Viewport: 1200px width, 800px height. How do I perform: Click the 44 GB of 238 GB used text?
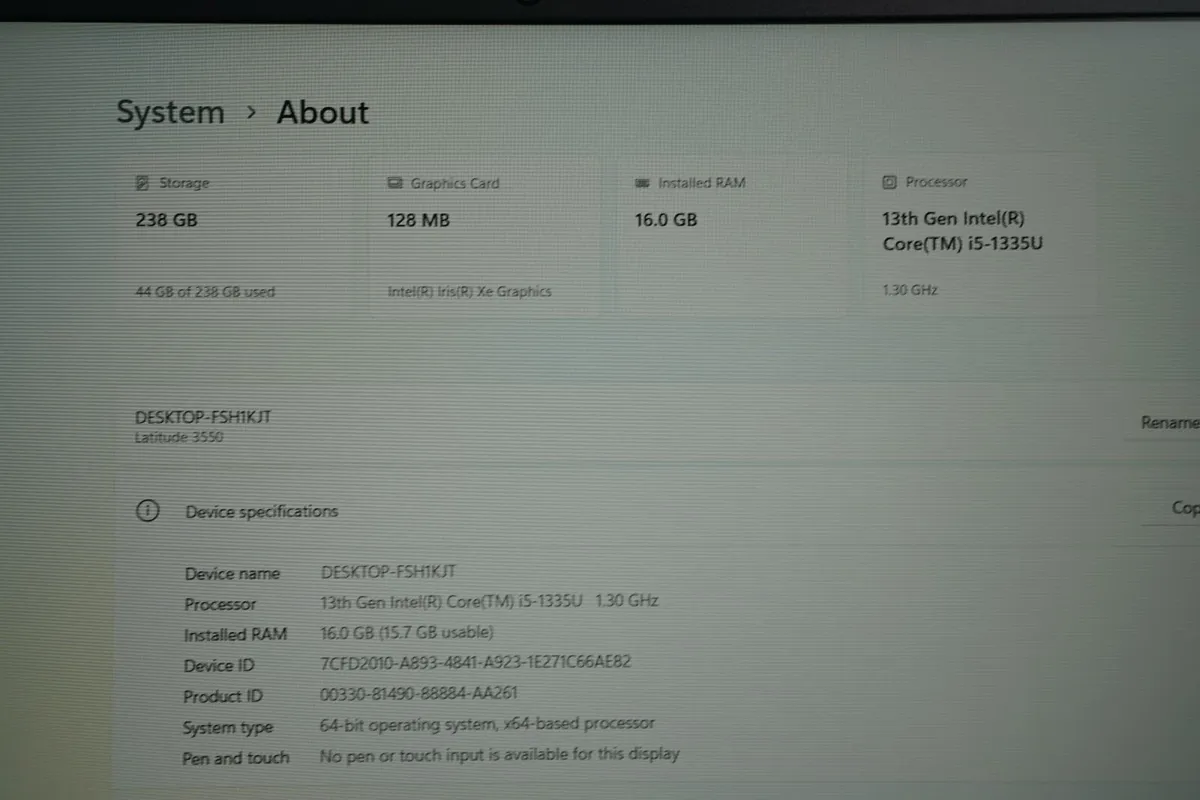tap(205, 292)
